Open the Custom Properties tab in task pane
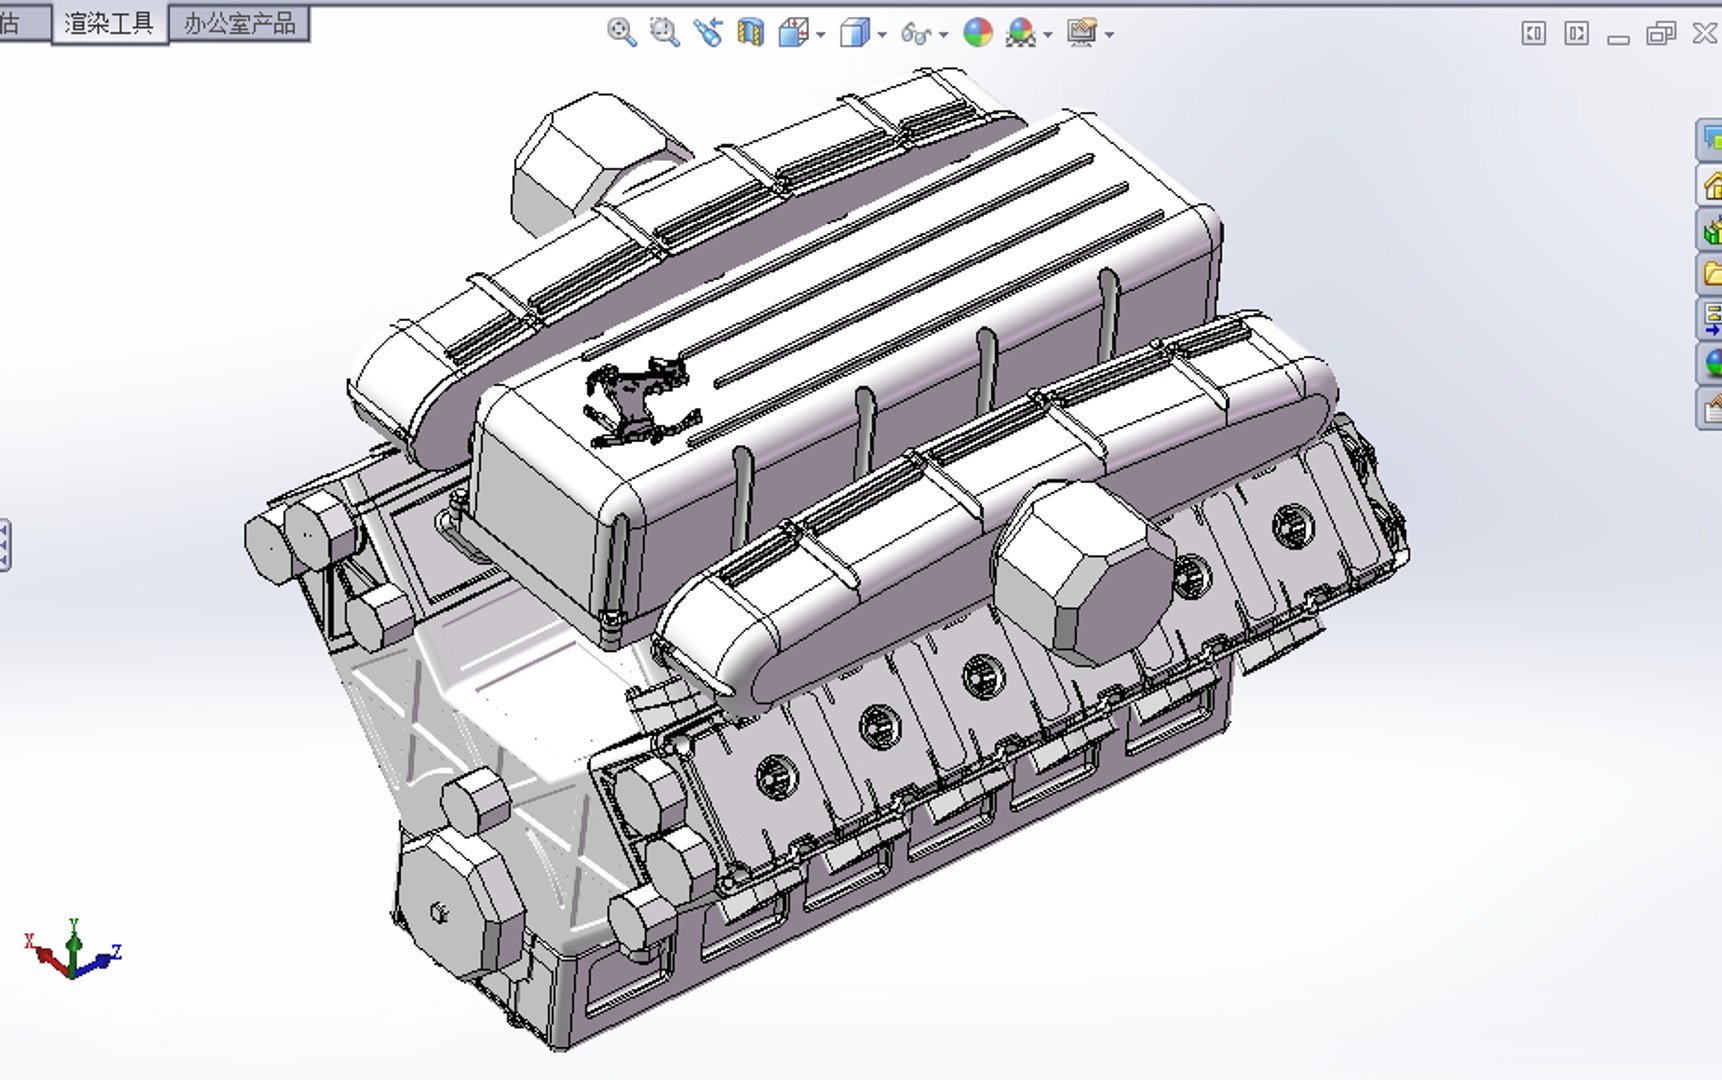 click(x=1710, y=408)
